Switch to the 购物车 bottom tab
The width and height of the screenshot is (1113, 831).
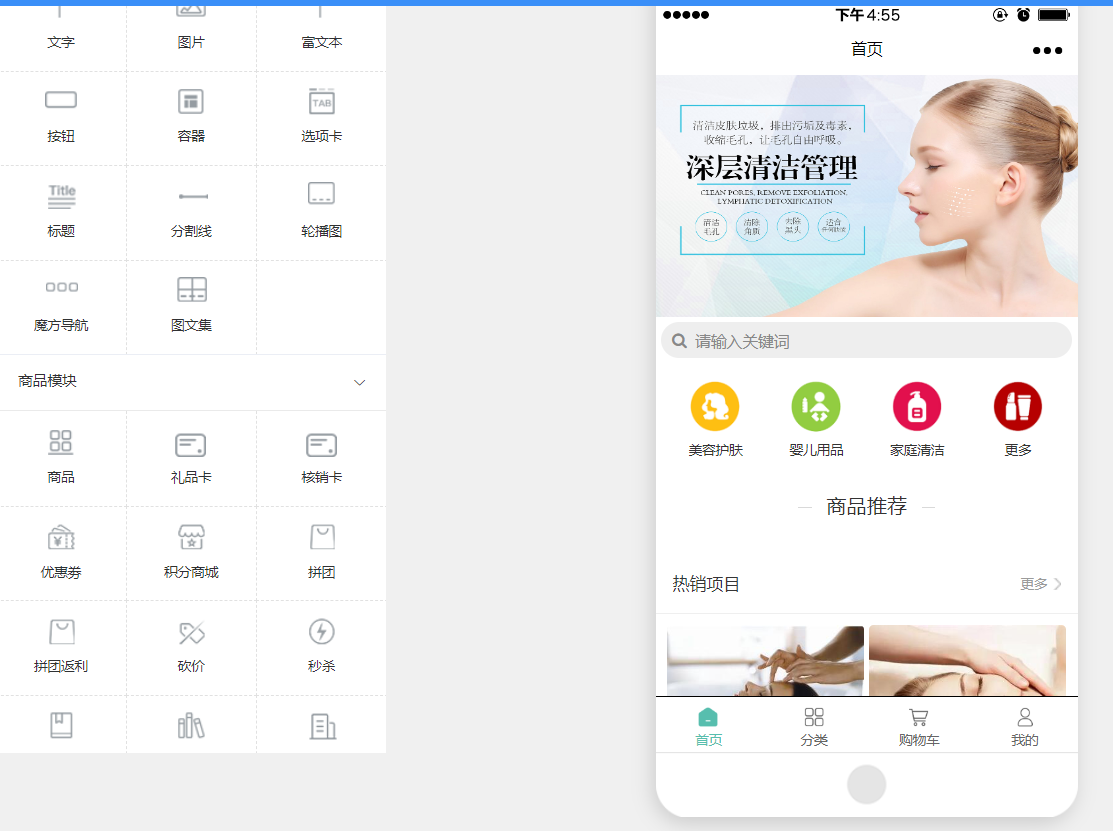(x=919, y=727)
